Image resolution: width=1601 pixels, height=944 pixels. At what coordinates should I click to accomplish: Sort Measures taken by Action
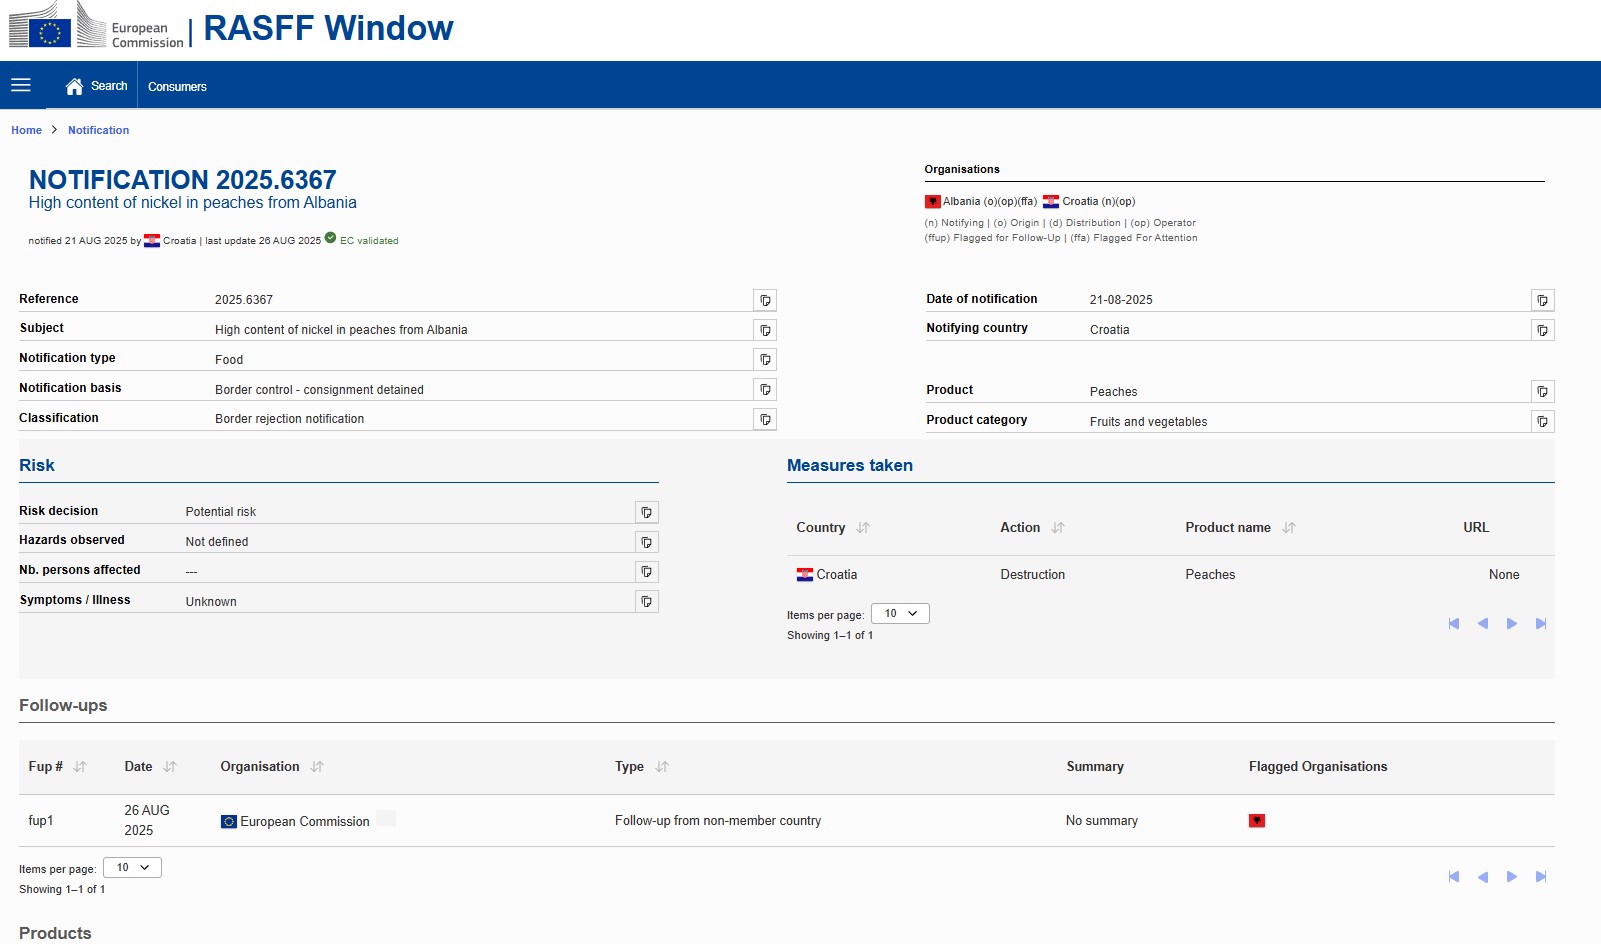coord(1058,528)
